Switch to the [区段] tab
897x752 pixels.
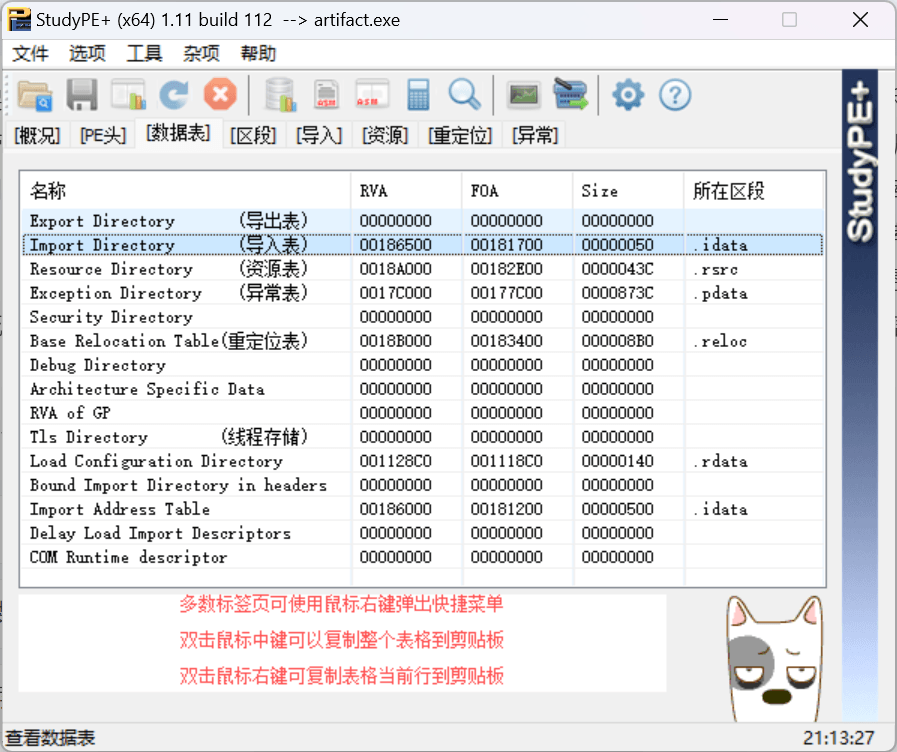253,135
